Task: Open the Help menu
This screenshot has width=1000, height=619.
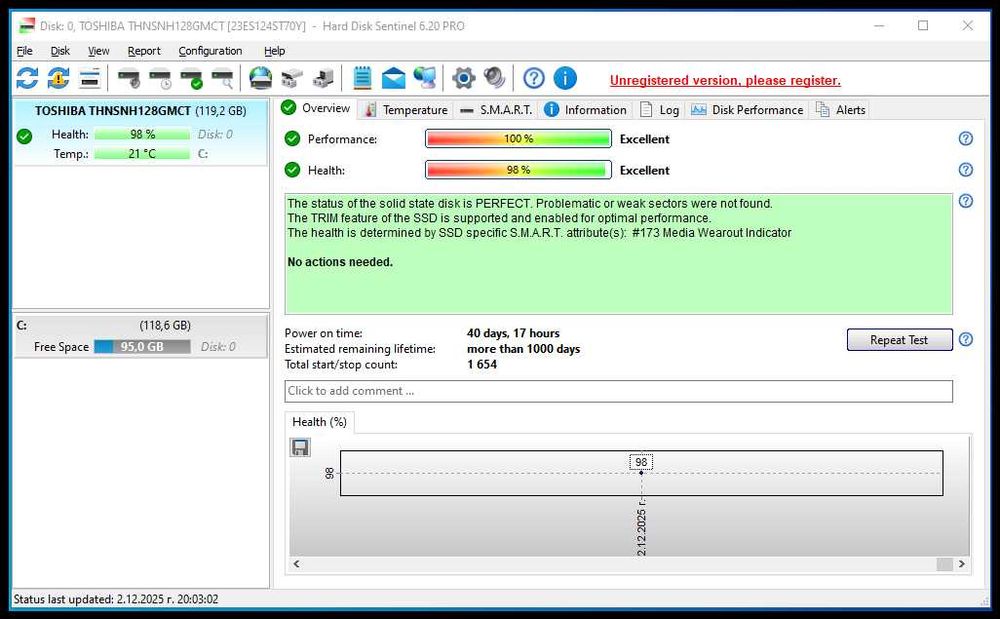Action: [274, 51]
